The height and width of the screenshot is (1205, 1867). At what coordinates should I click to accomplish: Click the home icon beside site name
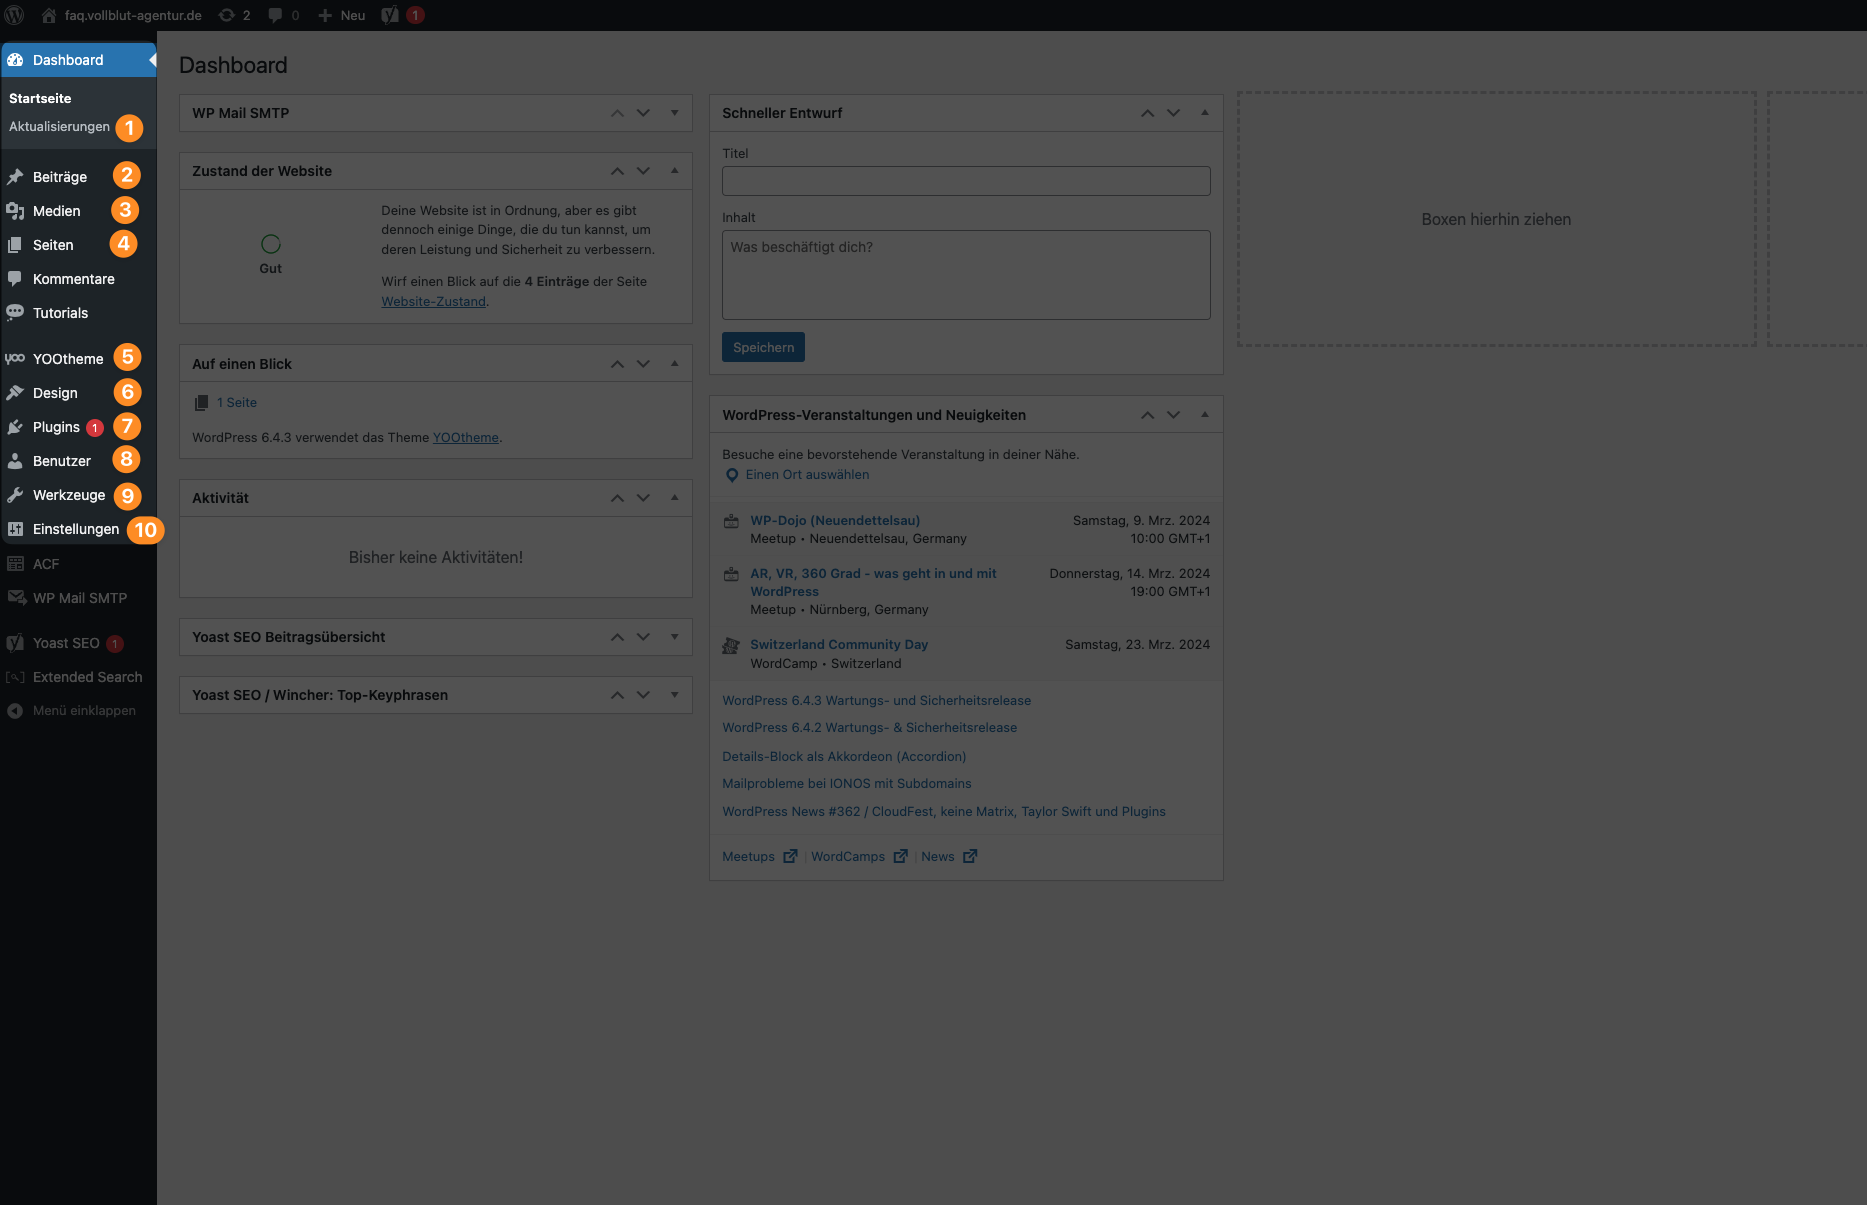pyautogui.click(x=48, y=15)
